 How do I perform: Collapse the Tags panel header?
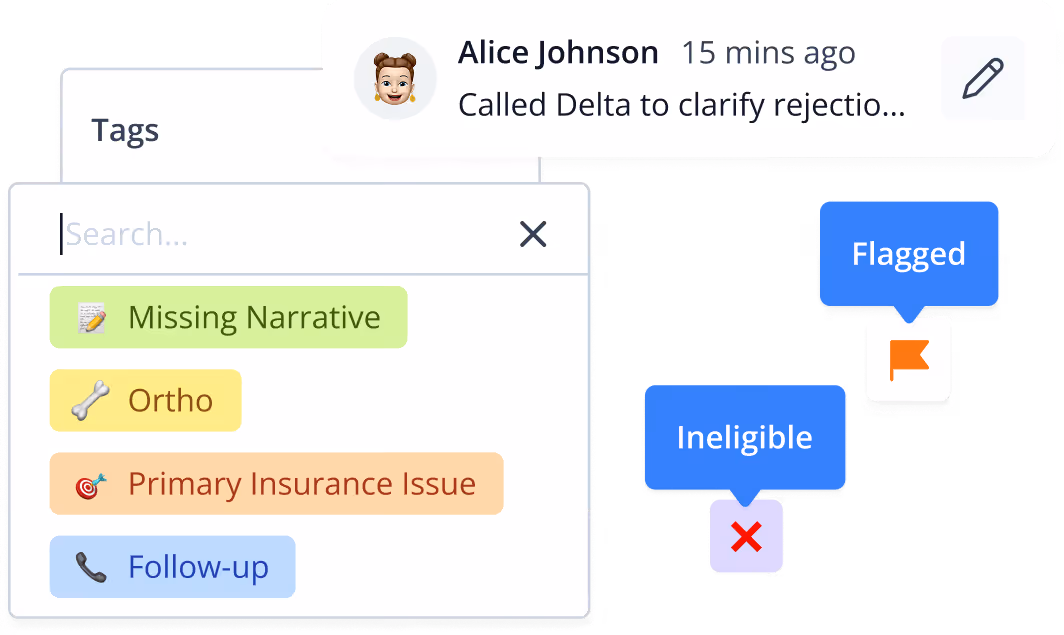click(125, 130)
